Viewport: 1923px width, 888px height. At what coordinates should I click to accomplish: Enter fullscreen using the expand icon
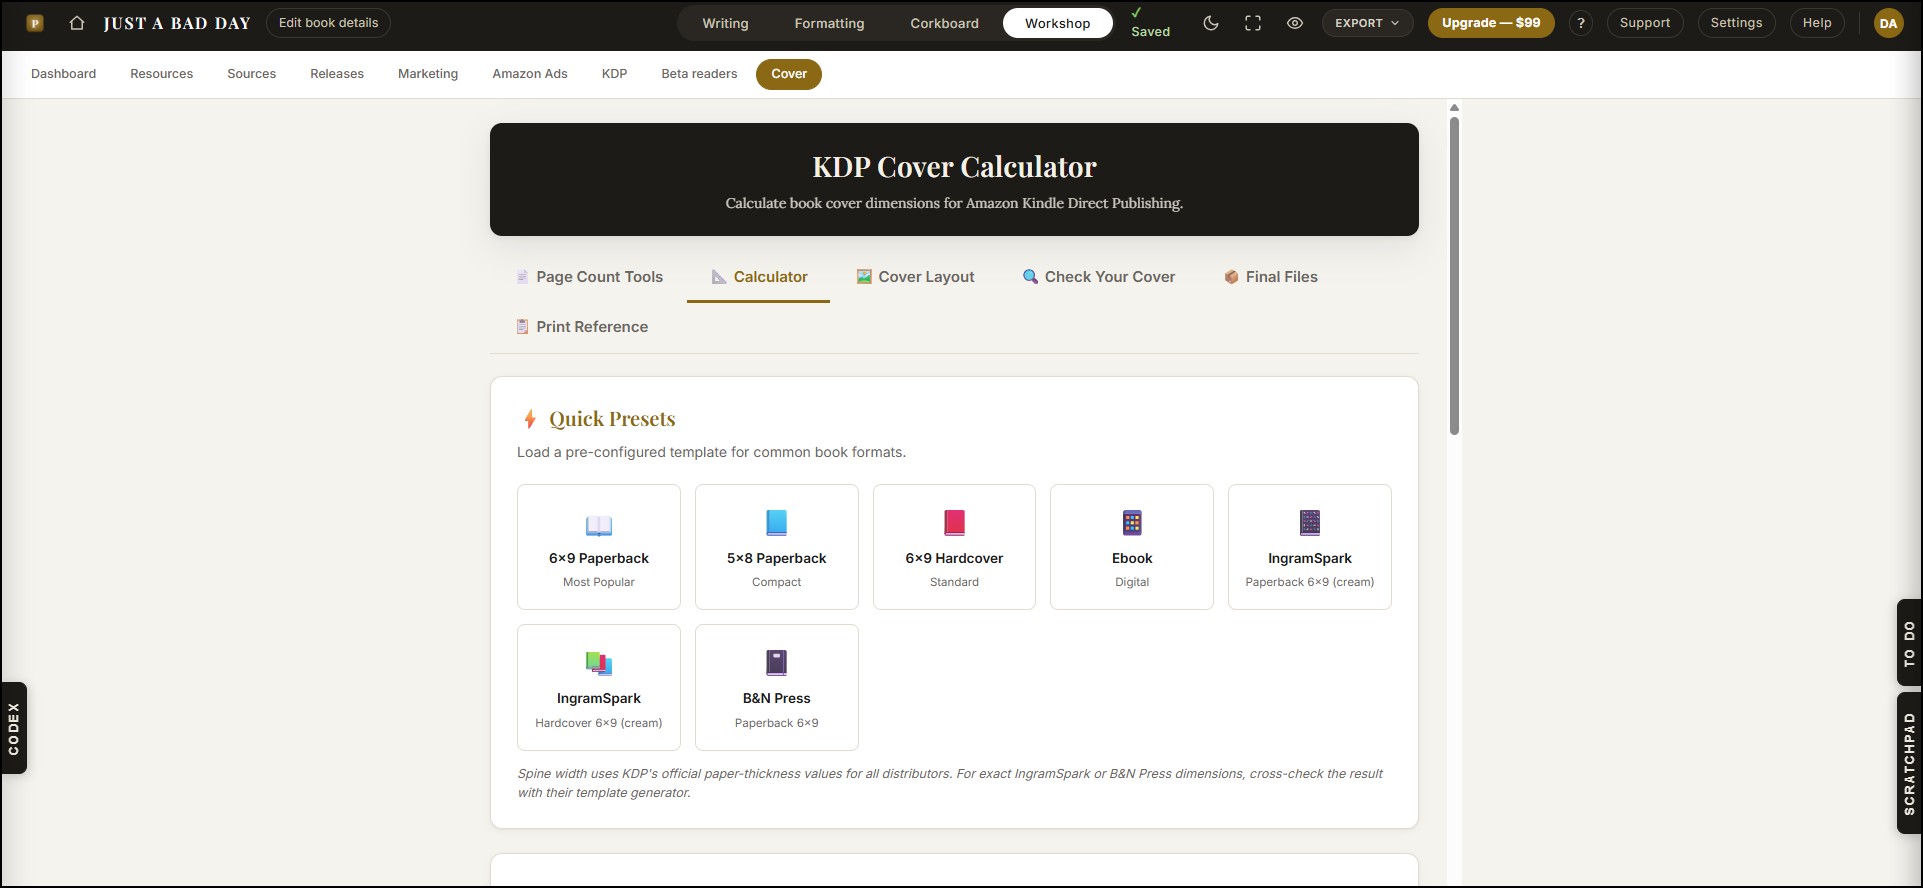[1253, 23]
